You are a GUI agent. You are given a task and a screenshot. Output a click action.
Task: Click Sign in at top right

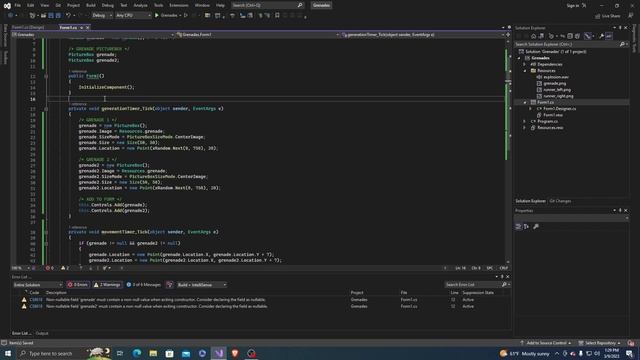(x=572, y=5)
